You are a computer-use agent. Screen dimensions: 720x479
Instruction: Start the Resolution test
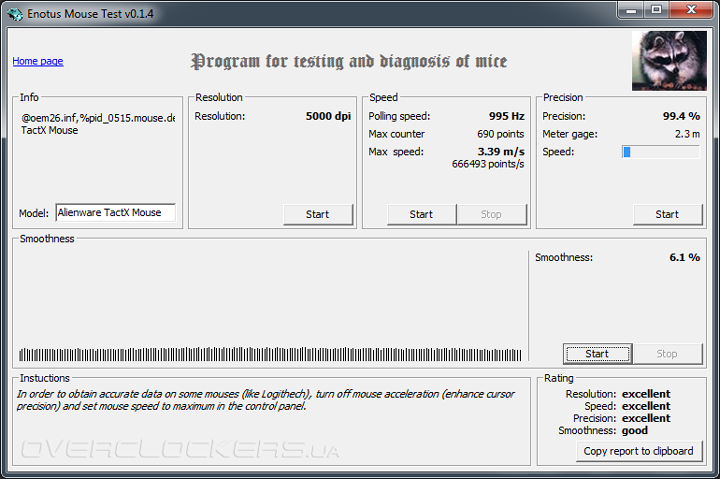click(318, 214)
